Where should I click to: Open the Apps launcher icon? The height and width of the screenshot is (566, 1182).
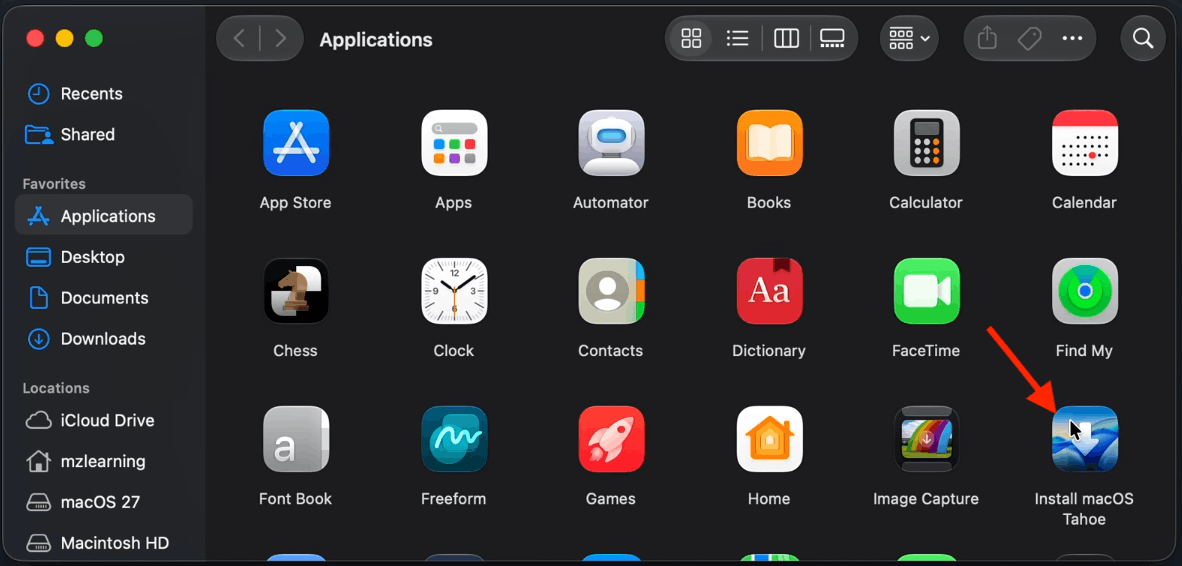(454, 143)
